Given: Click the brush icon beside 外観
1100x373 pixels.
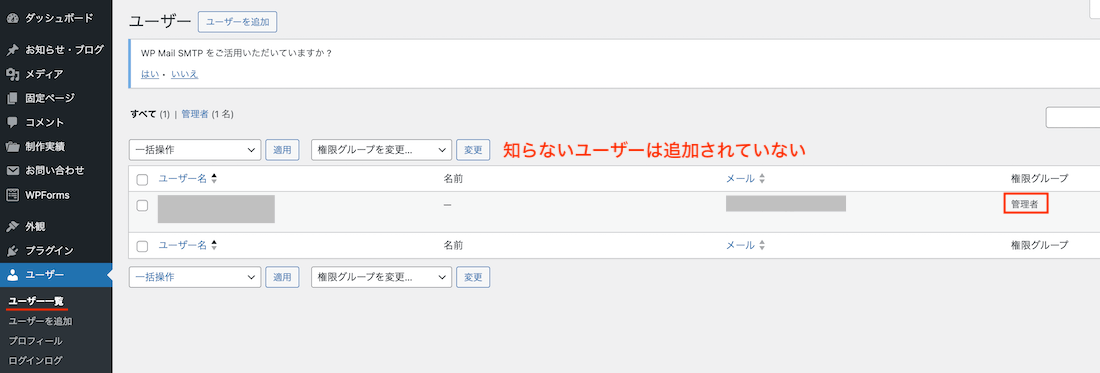Looking at the screenshot, I should tap(12, 226).
